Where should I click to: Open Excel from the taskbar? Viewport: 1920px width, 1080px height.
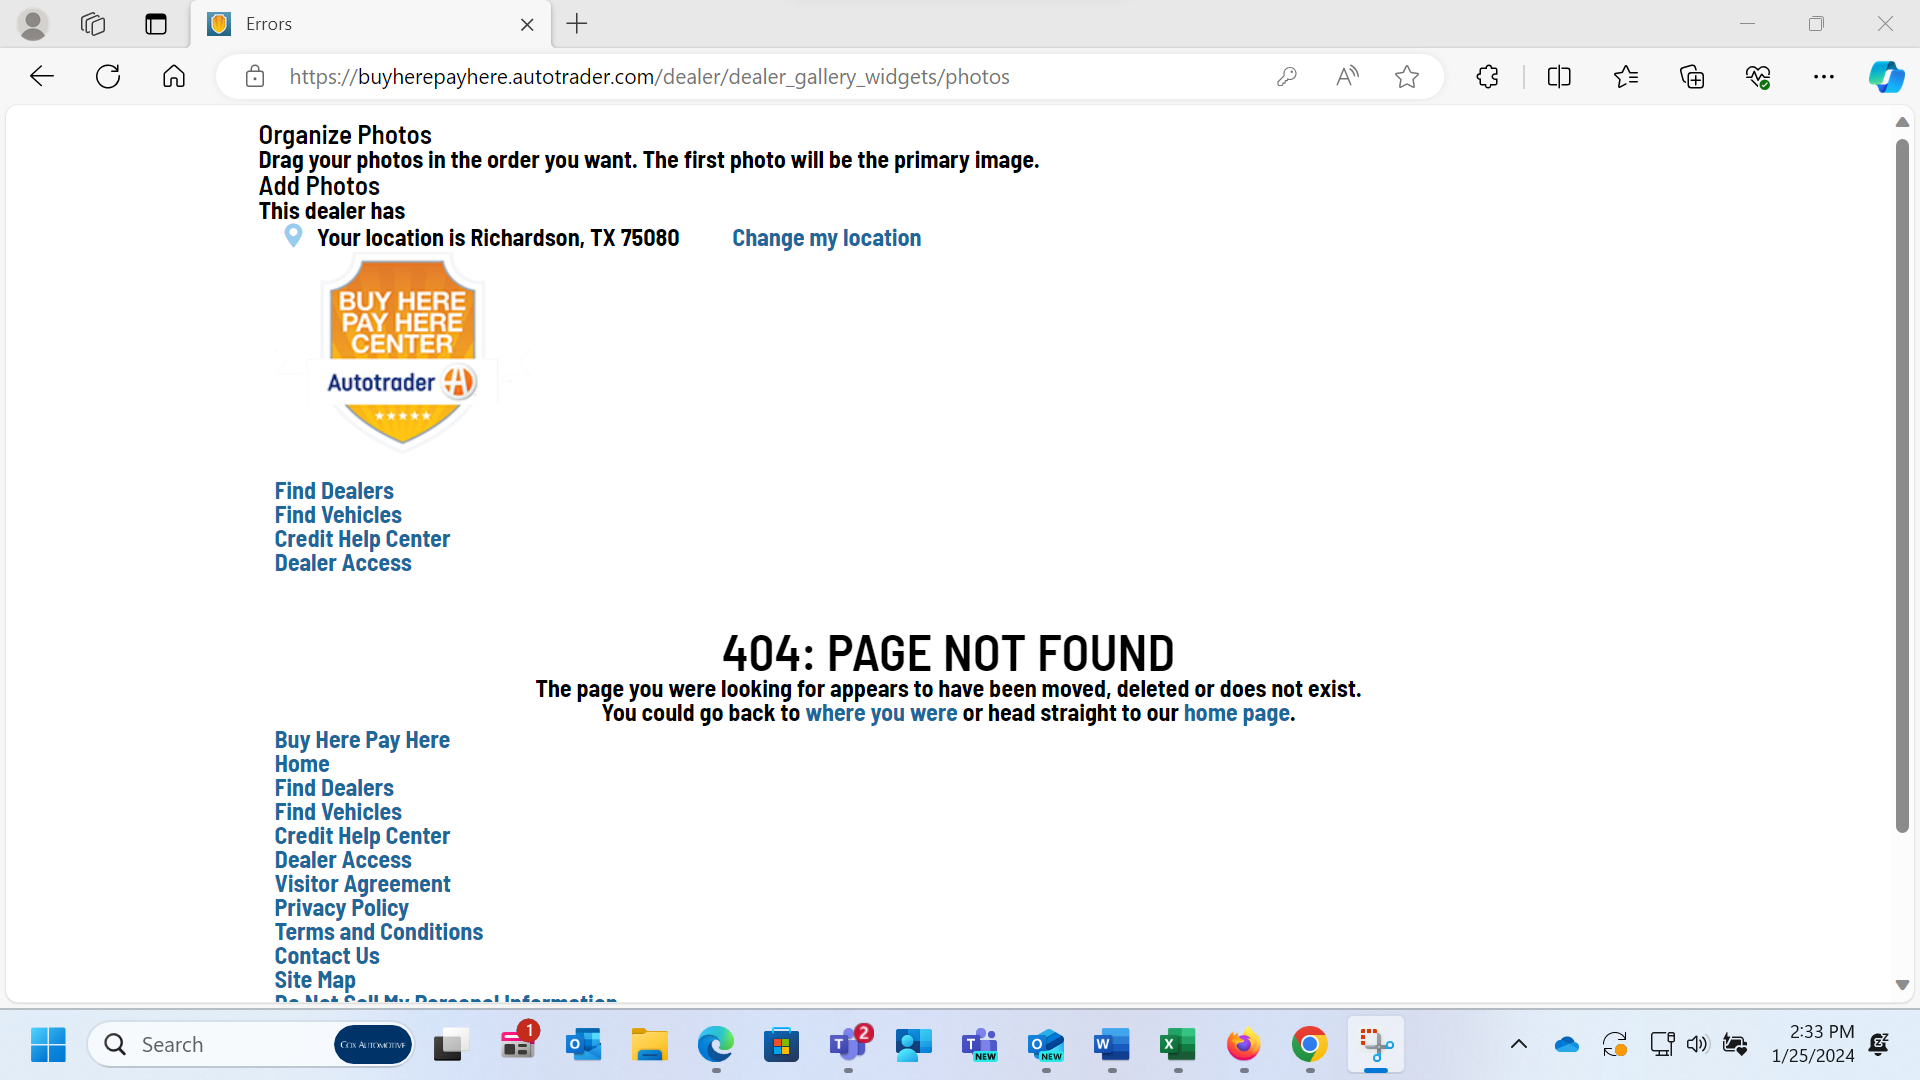pyautogui.click(x=1177, y=1044)
